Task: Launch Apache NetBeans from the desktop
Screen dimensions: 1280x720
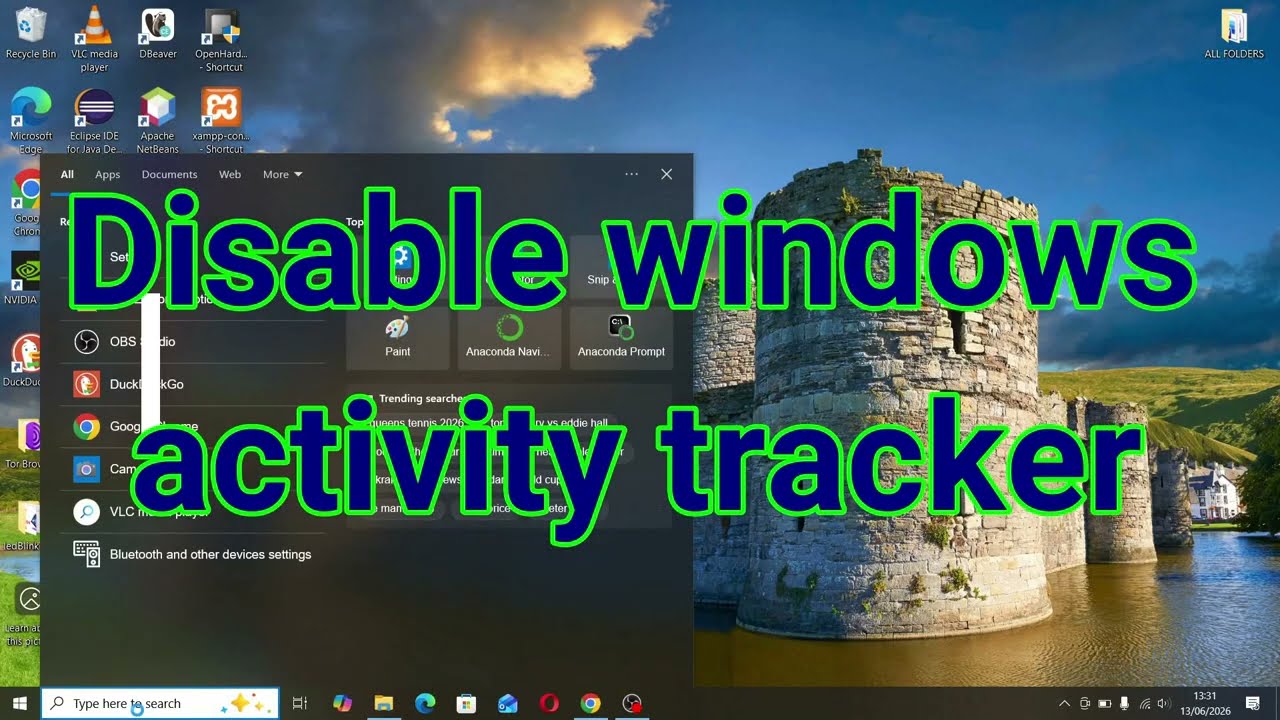Action: [158, 121]
